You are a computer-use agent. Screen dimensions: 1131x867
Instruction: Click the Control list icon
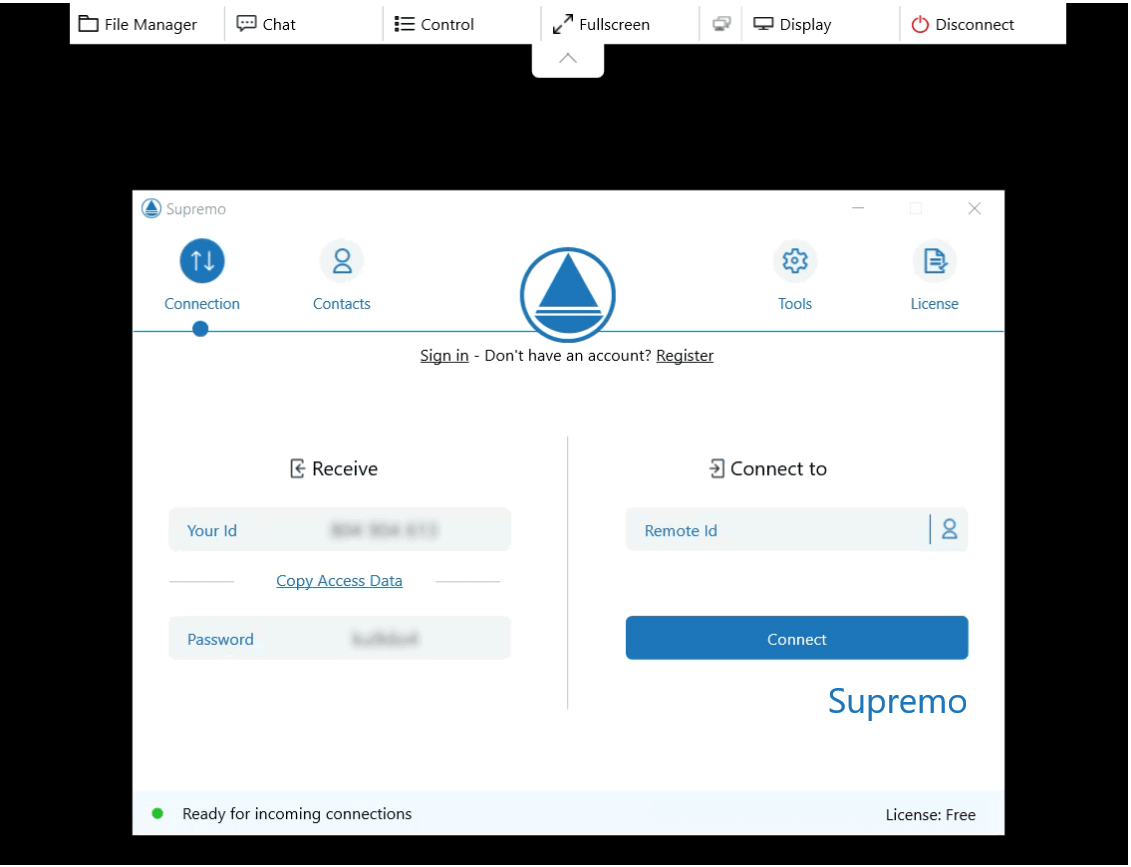click(405, 24)
